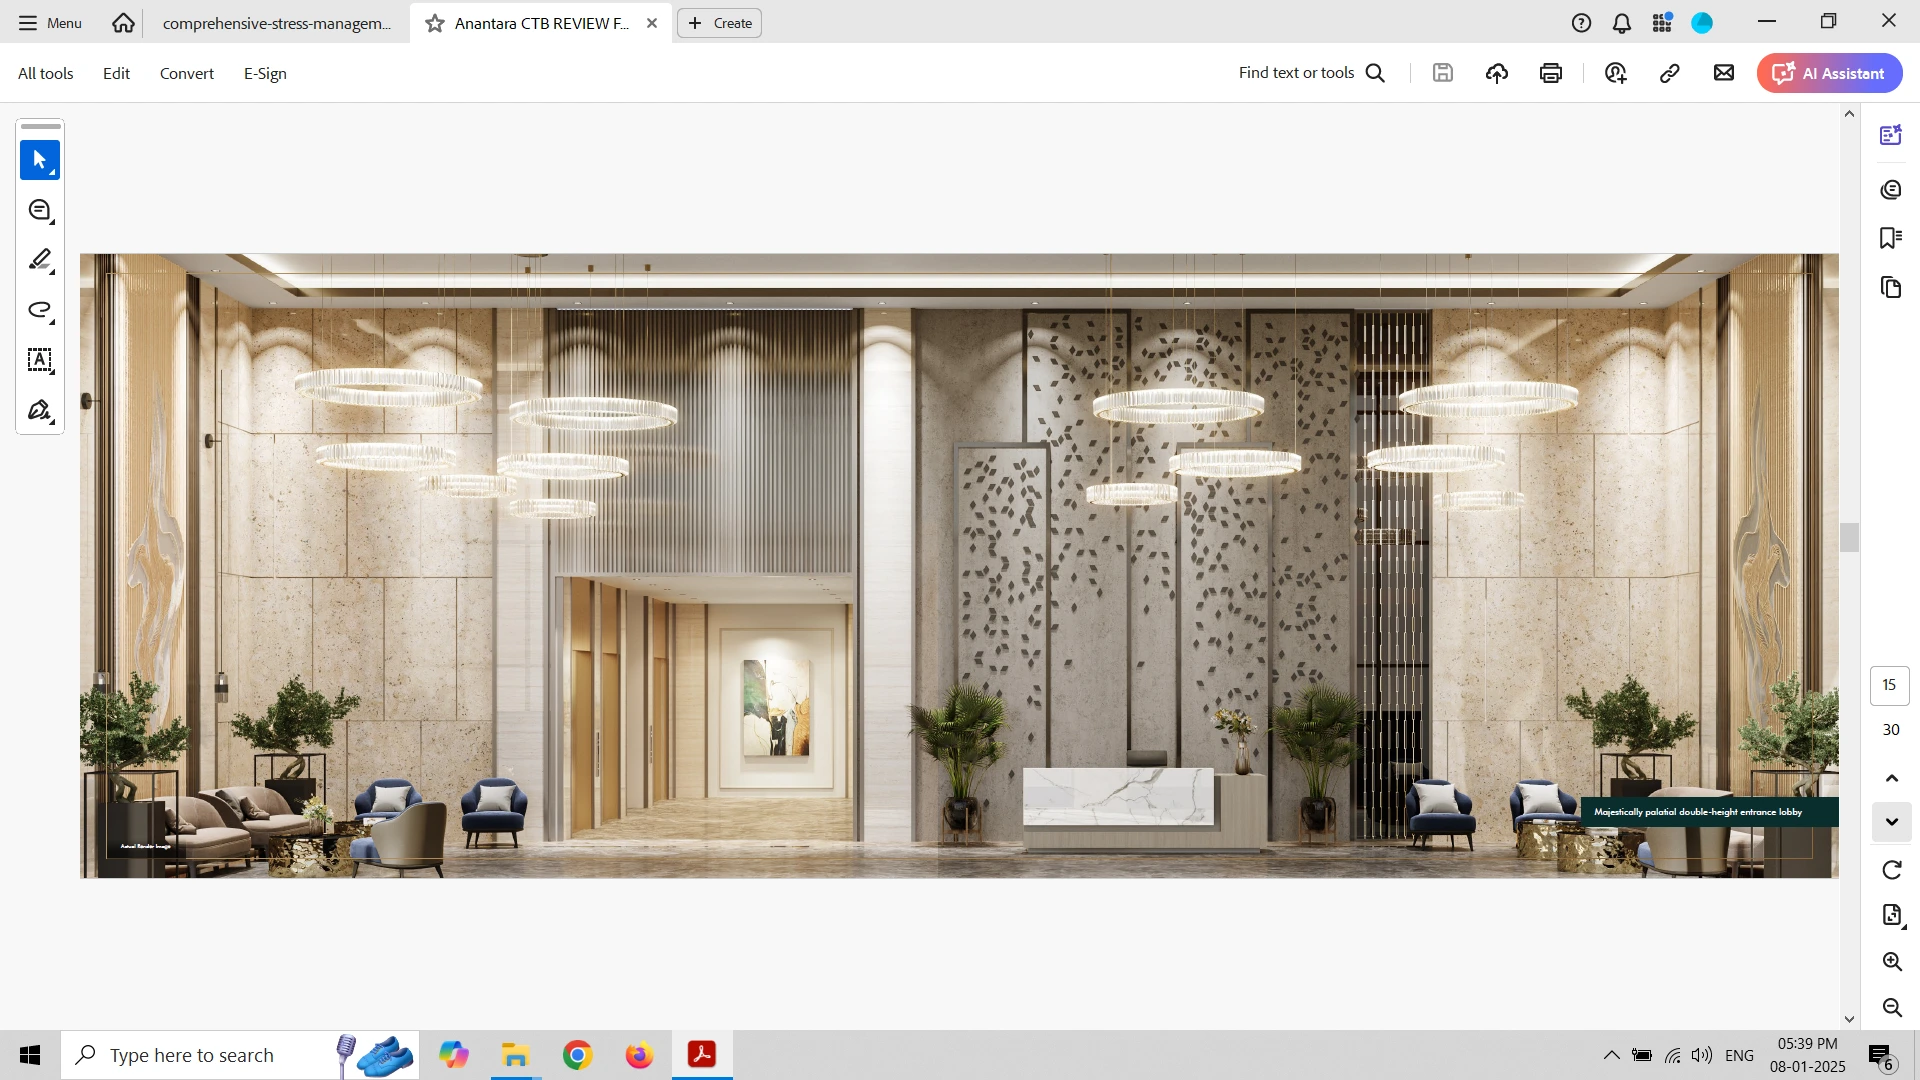Screen dimensions: 1920x1080
Task: Click the page number field showing 15
Action: [1889, 685]
